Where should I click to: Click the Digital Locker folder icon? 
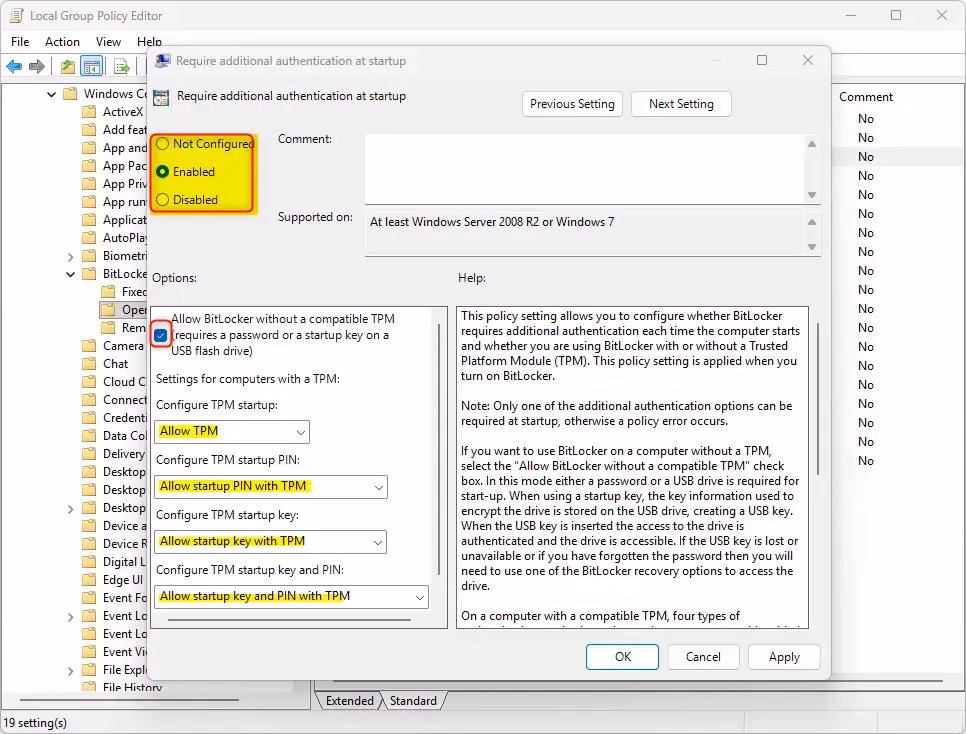(89, 561)
